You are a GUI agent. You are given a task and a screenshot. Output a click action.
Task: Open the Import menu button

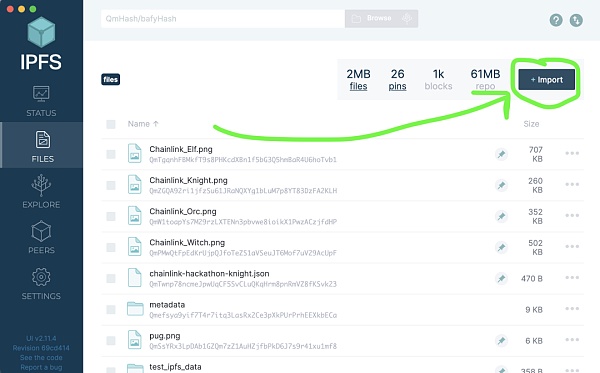[546, 80]
